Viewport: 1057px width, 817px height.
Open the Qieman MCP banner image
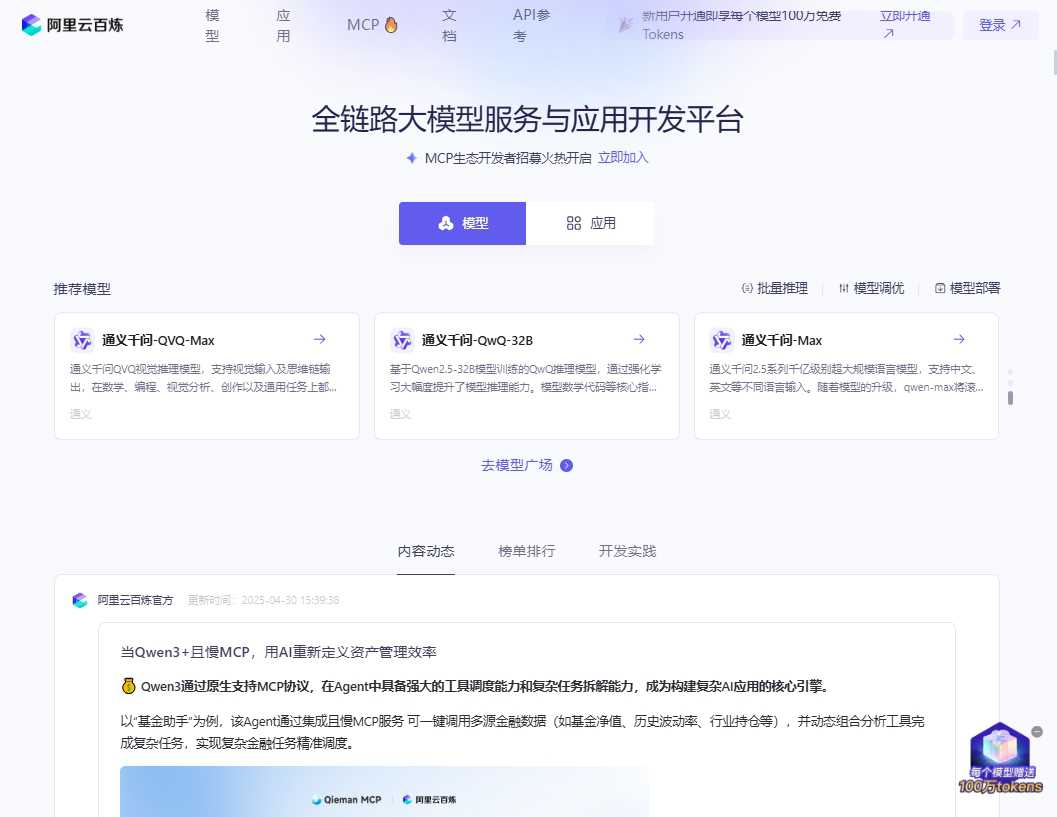tap(384, 791)
